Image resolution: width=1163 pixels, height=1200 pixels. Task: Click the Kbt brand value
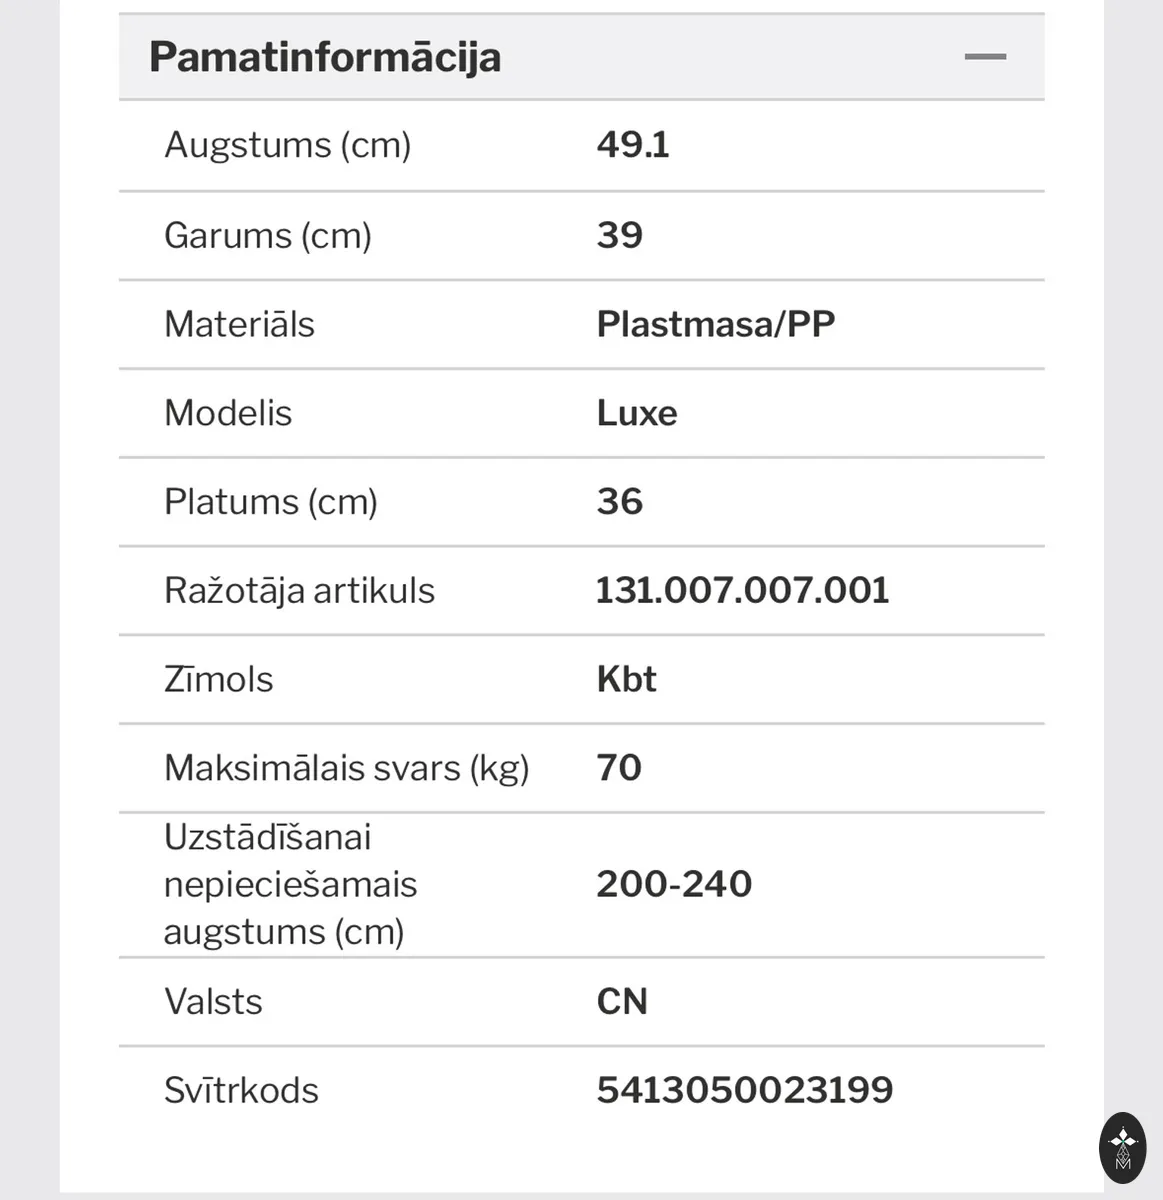point(627,679)
